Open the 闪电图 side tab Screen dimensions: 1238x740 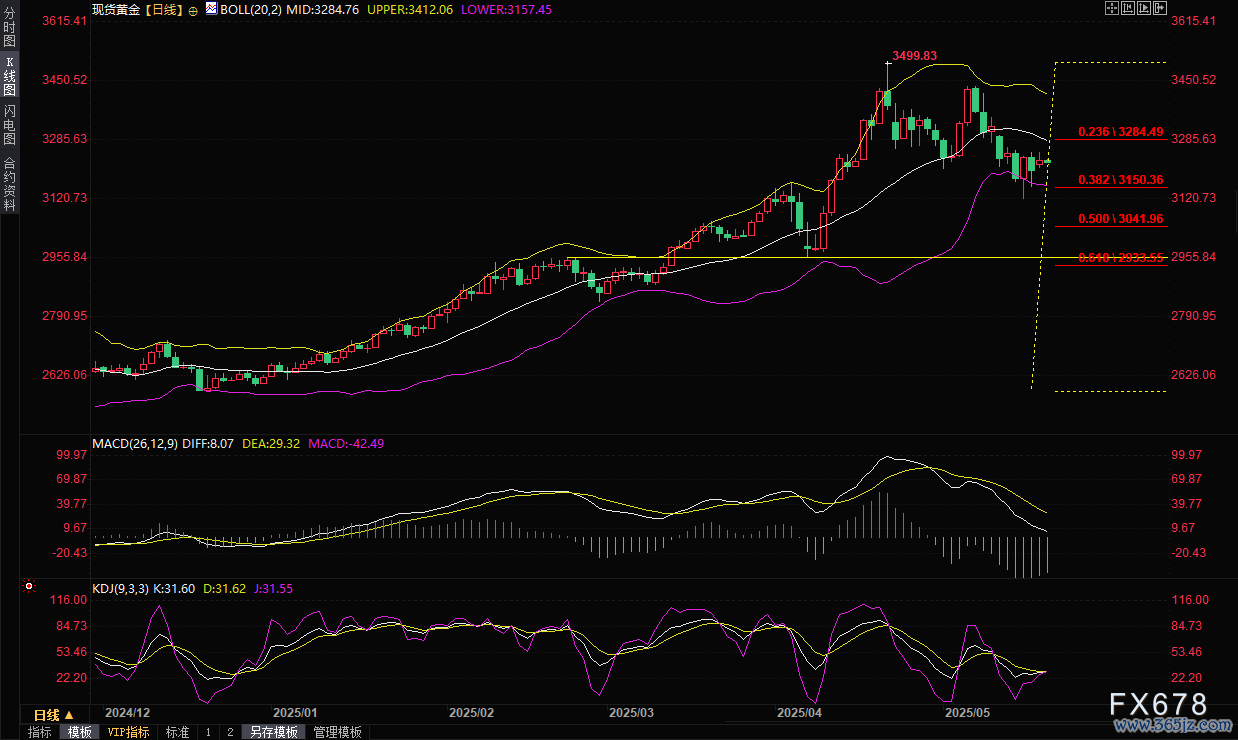coord(9,124)
